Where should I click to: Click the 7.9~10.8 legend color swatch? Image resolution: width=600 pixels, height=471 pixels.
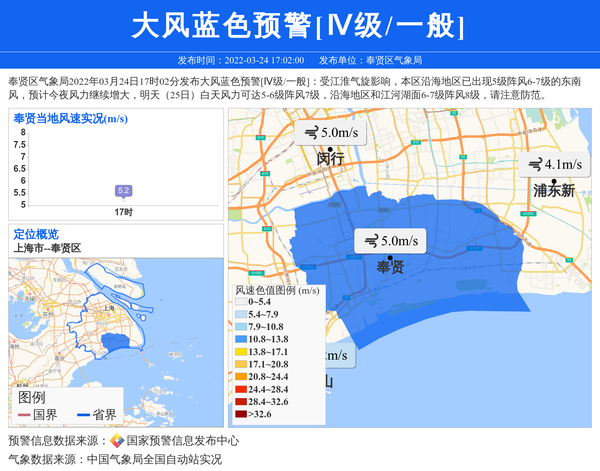click(x=241, y=327)
